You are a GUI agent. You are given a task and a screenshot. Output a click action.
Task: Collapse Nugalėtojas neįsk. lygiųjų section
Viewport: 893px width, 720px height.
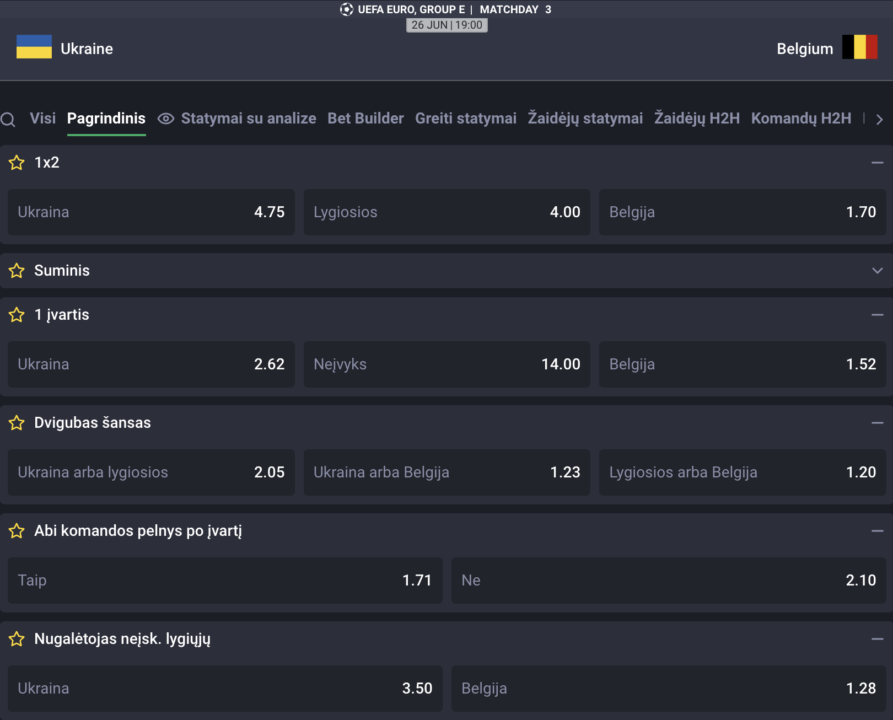877,639
